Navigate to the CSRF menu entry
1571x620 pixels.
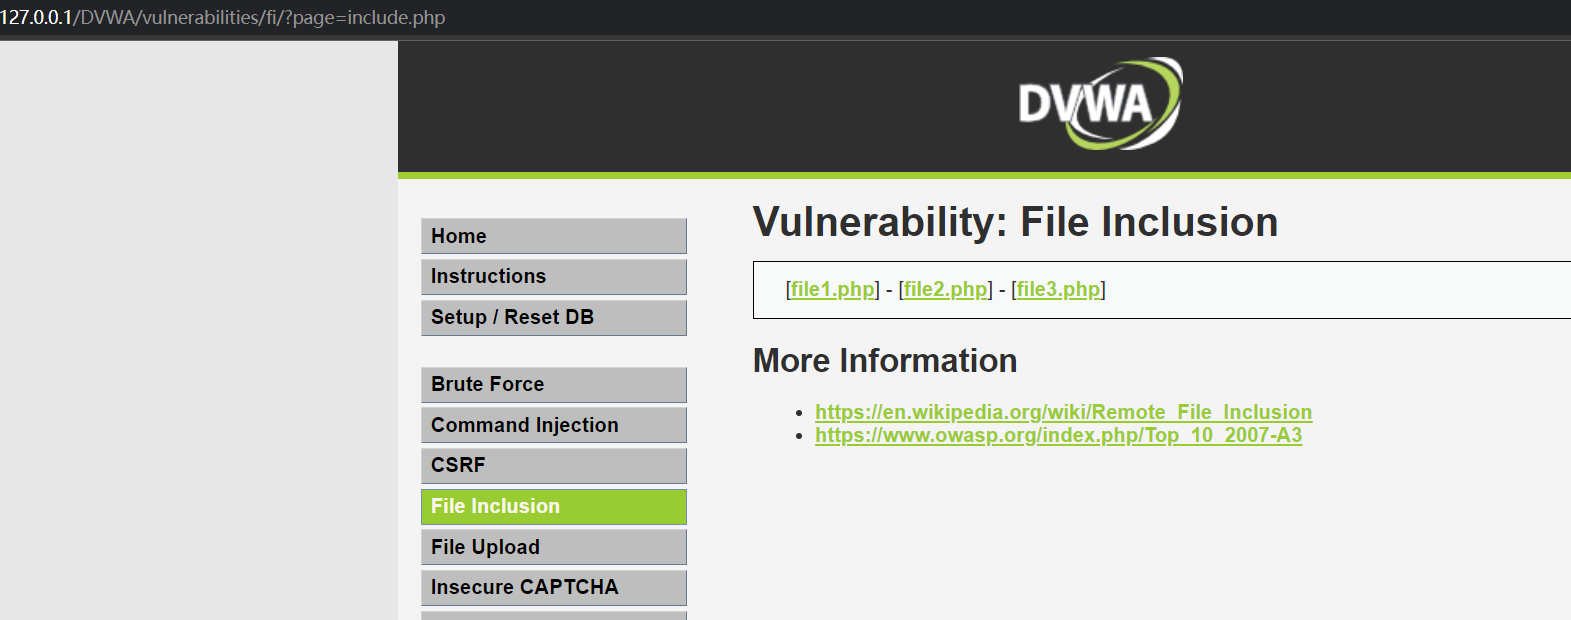(553, 466)
